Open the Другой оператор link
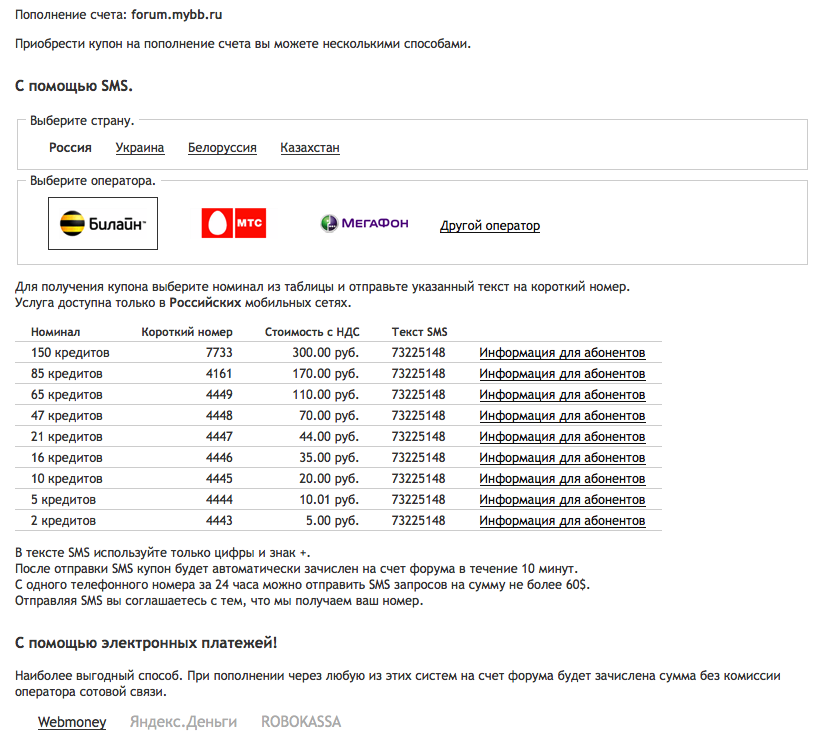Screen dimensions: 824x750 tap(490, 225)
